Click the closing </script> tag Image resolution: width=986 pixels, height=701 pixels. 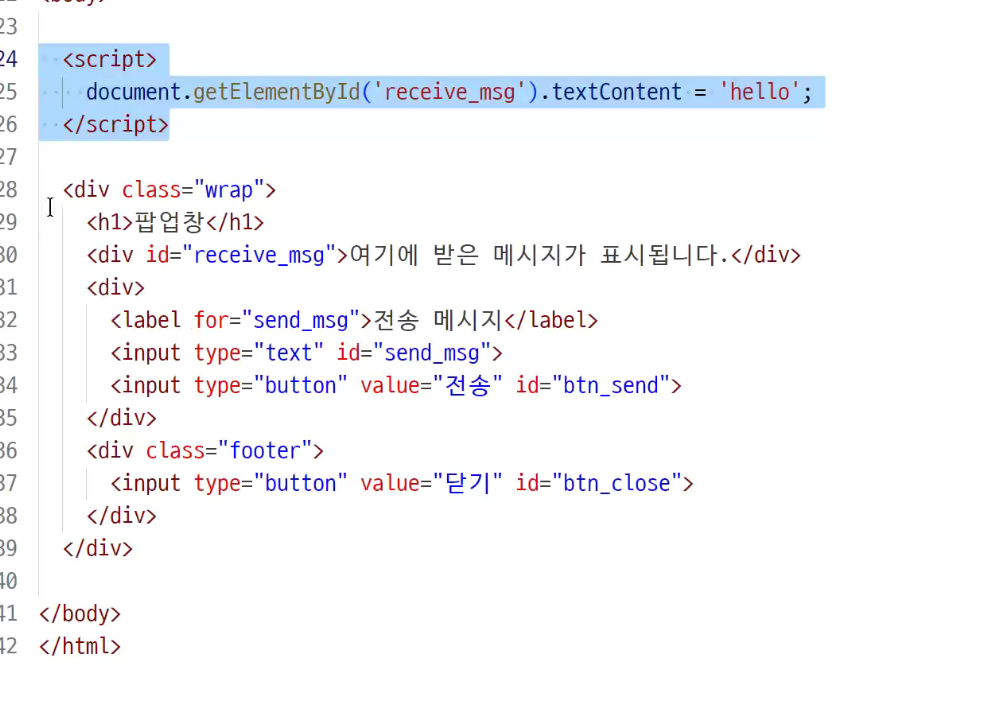[116, 125]
